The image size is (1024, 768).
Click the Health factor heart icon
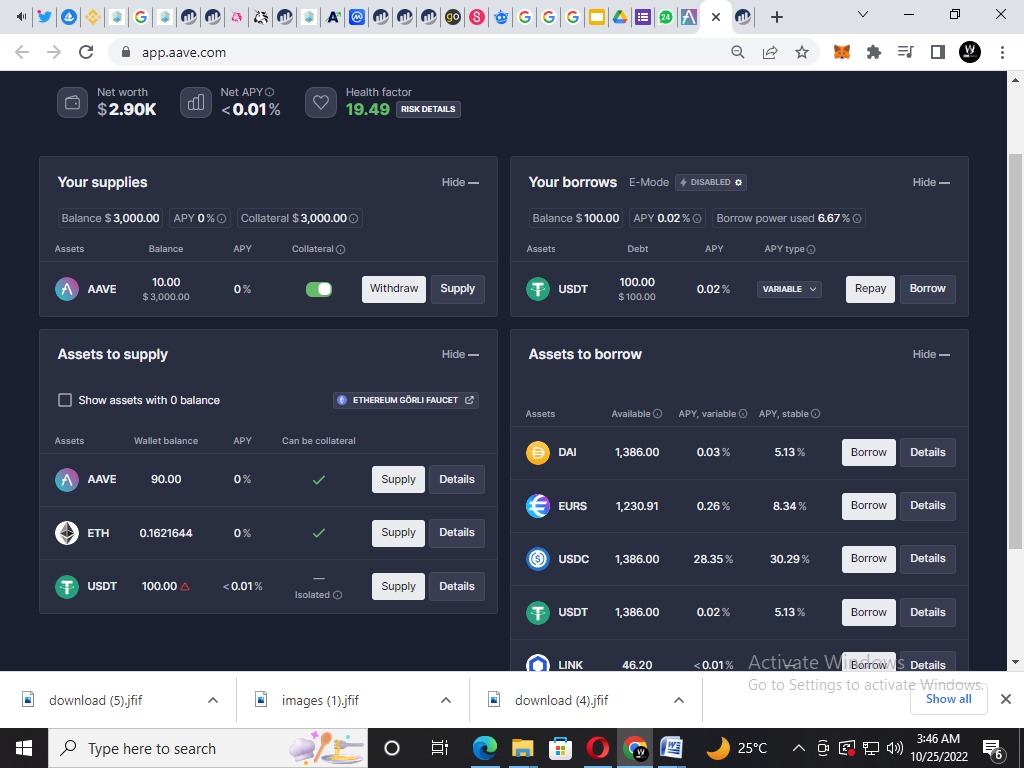(x=320, y=101)
